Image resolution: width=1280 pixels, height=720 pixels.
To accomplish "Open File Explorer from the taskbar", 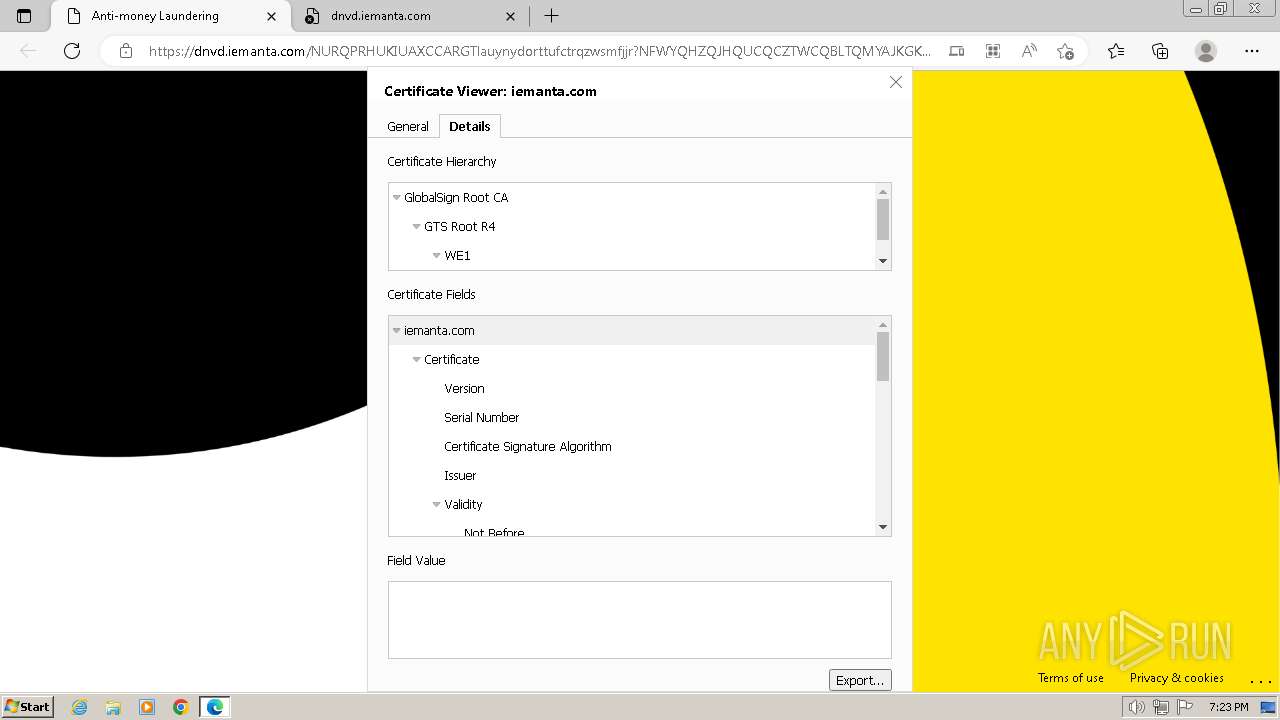I will (x=113, y=707).
